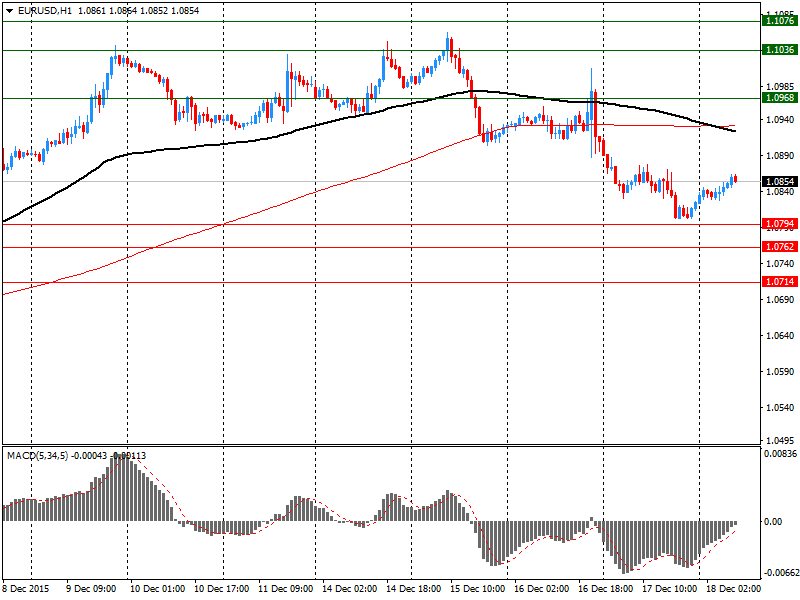The height and width of the screenshot is (600, 800).
Task: Click the 16 Dec 02:00 time label
Action: pos(542,589)
